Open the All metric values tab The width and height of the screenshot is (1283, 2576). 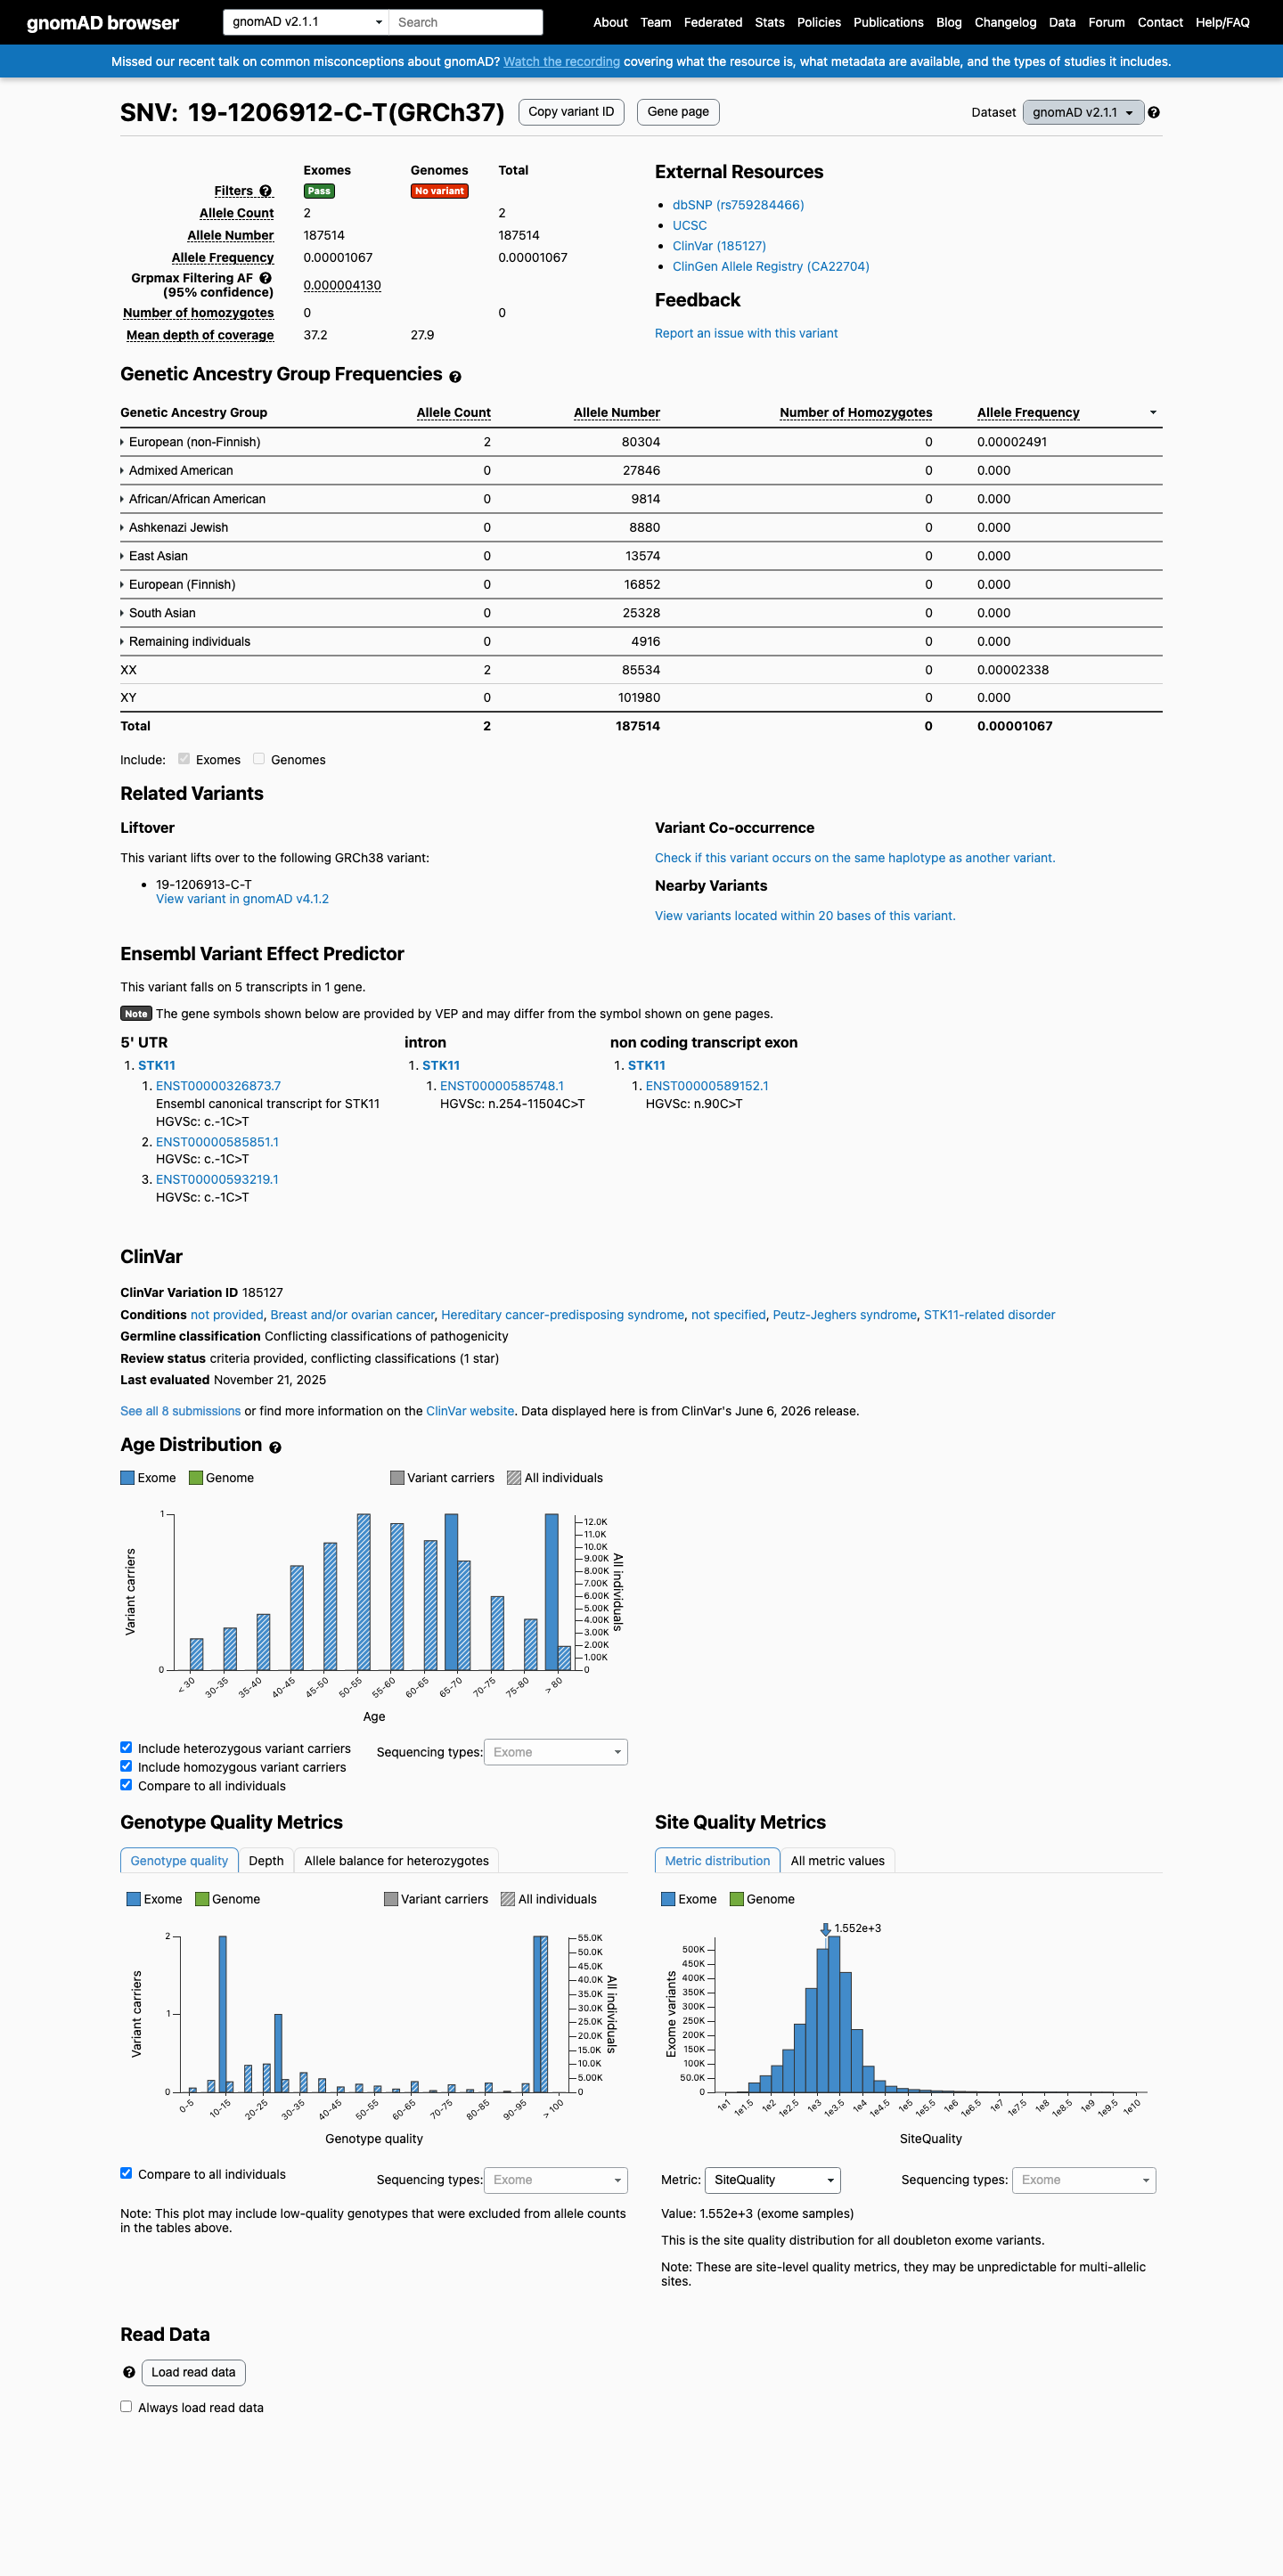click(838, 1861)
